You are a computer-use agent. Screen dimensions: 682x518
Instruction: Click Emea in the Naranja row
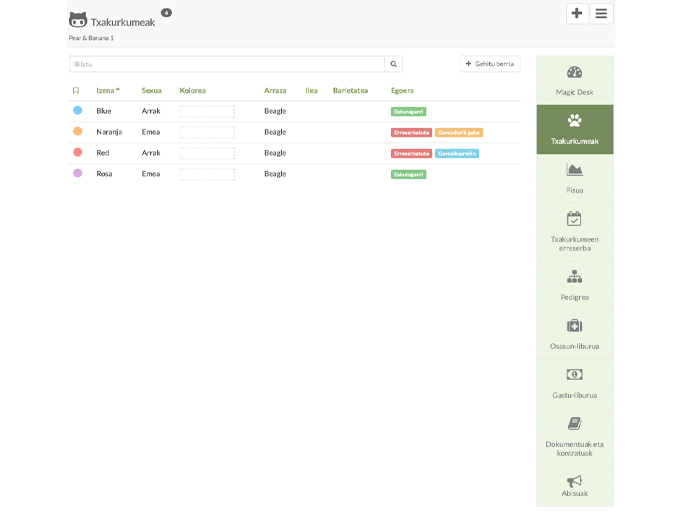click(151, 132)
